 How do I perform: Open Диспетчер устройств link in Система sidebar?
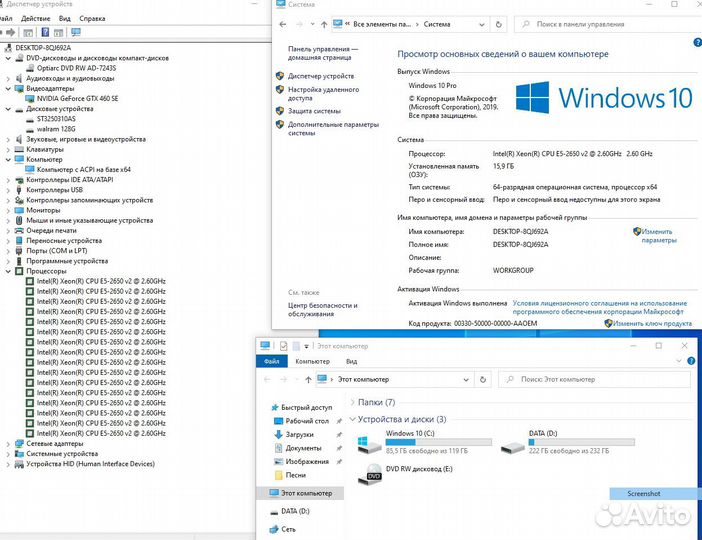click(x=321, y=76)
